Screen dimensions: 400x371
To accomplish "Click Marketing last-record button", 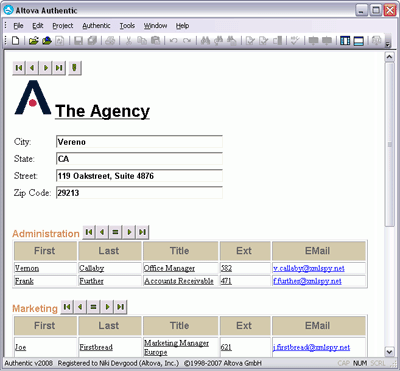I will (x=120, y=307).
